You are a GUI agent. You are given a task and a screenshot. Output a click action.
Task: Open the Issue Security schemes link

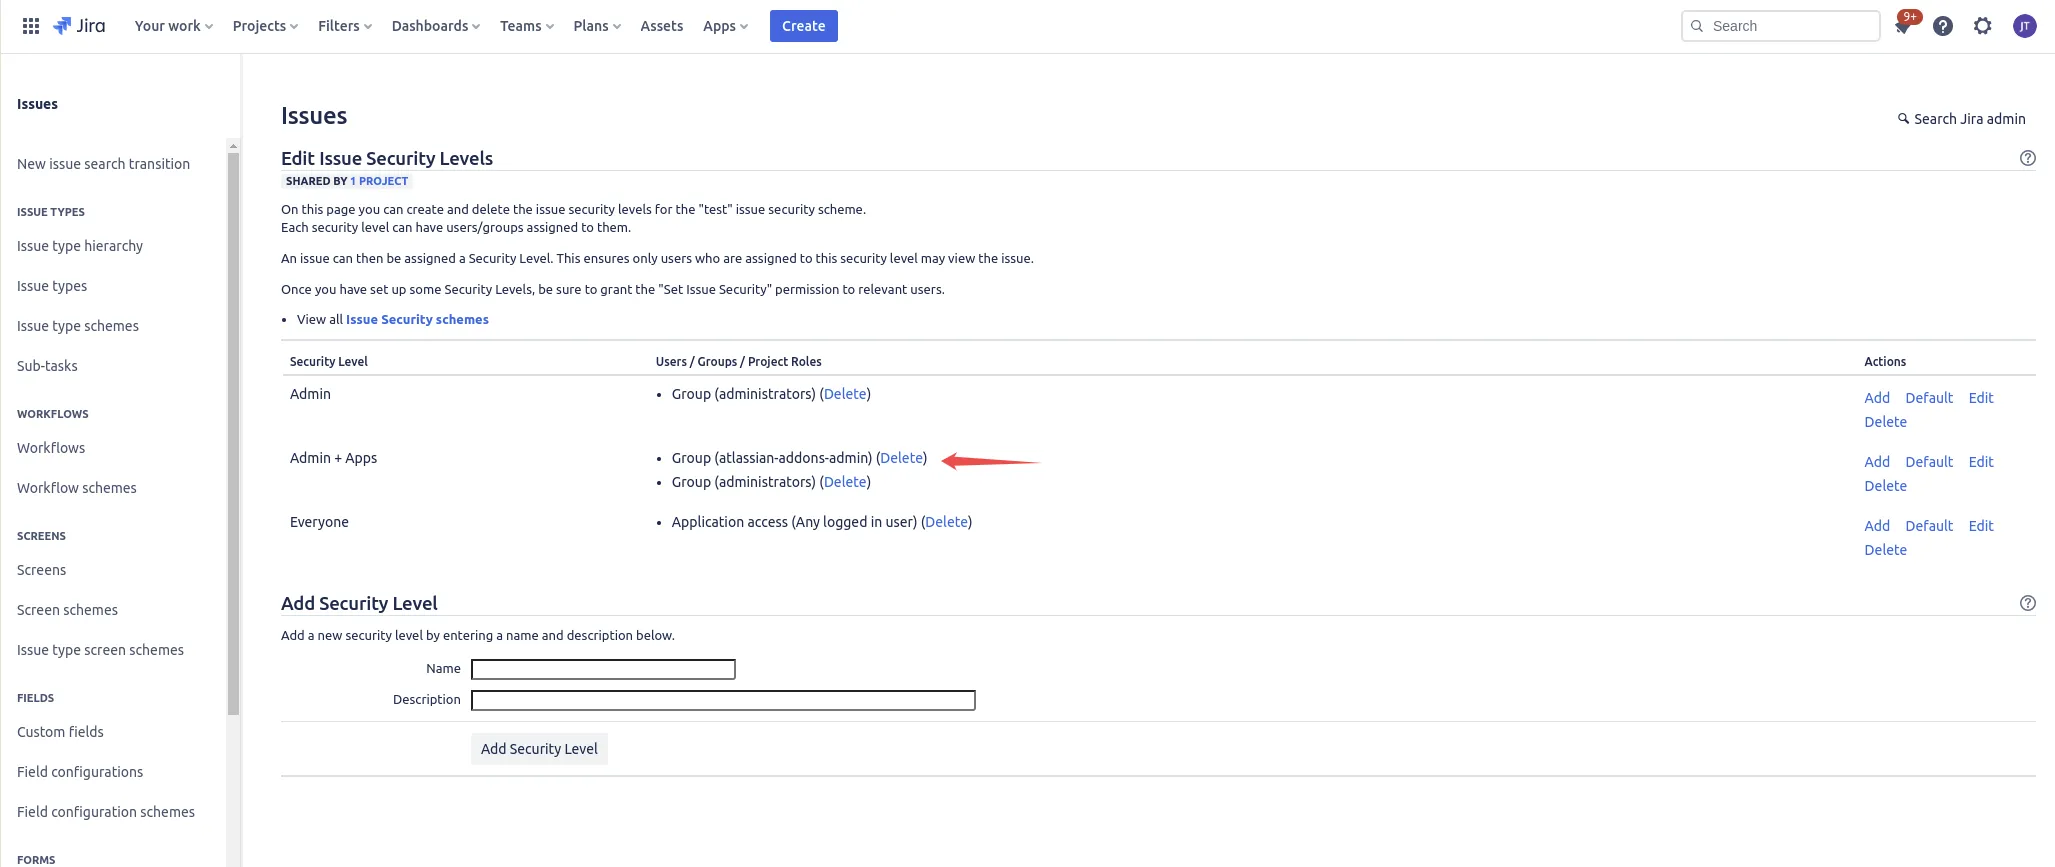(x=417, y=320)
